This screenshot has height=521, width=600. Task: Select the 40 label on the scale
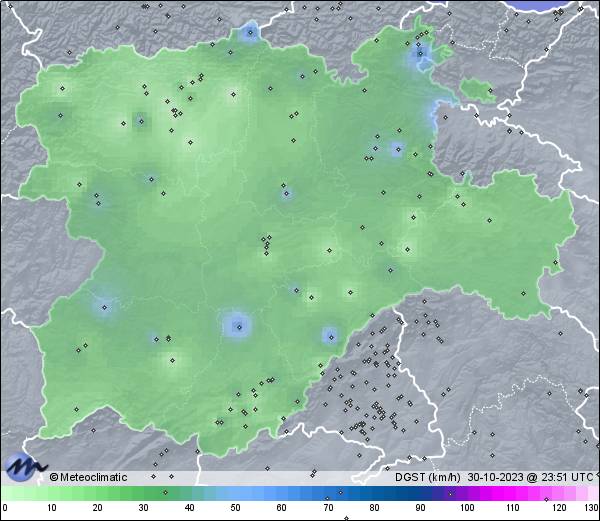coord(189,508)
